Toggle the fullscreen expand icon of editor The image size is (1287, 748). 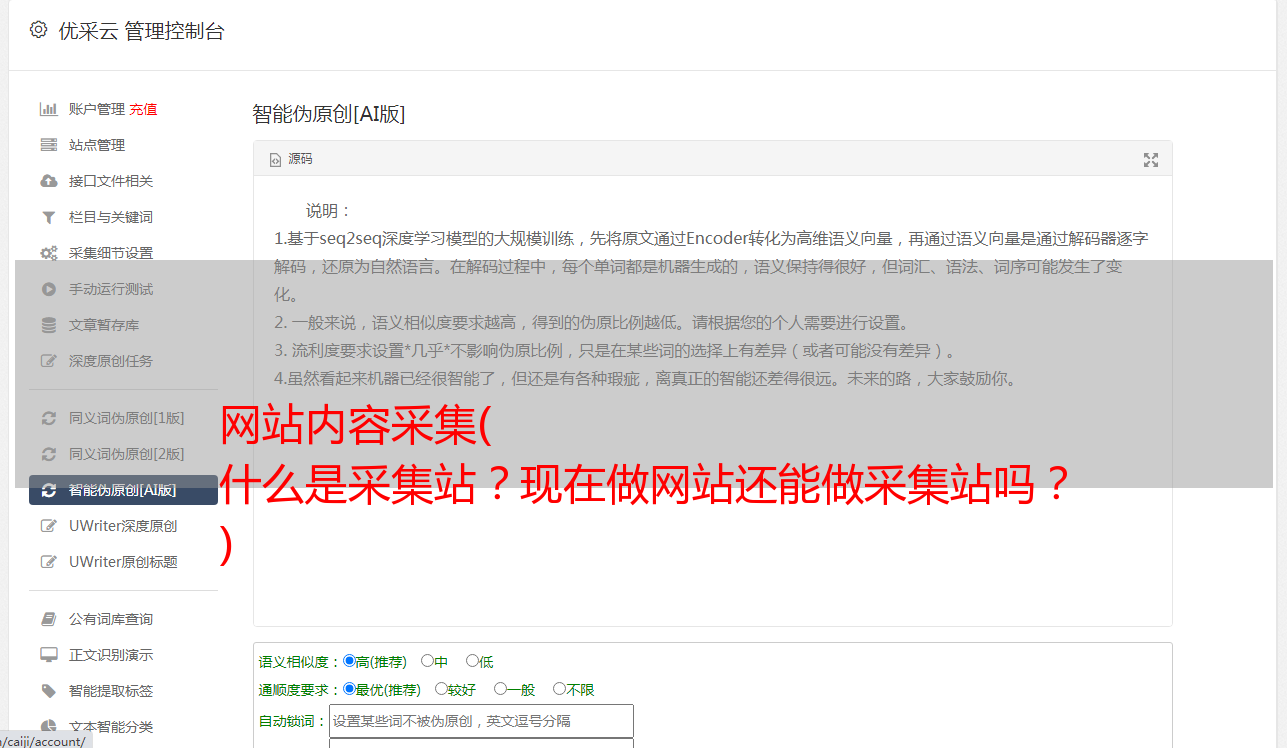pyautogui.click(x=1151, y=160)
